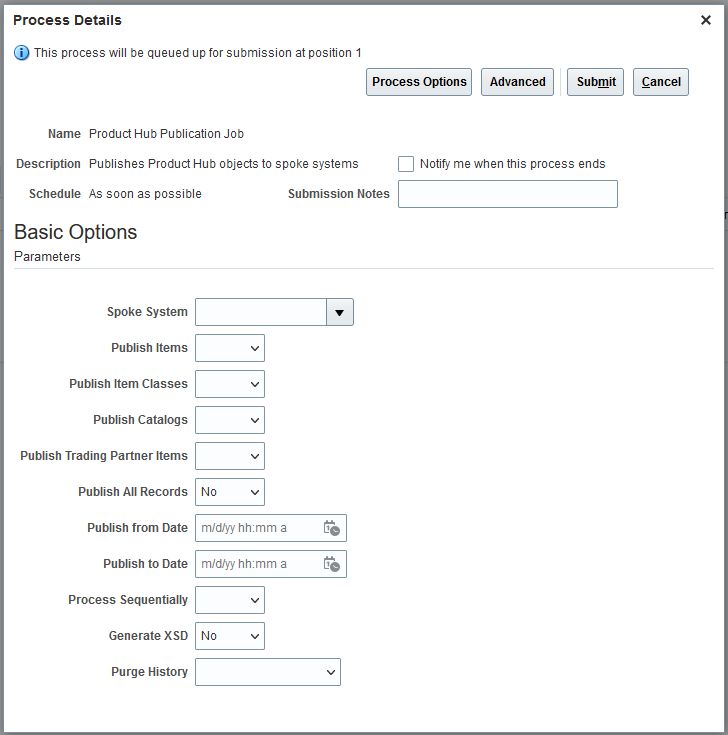Cancel the process submission
The image size is (728, 735).
[x=660, y=82]
